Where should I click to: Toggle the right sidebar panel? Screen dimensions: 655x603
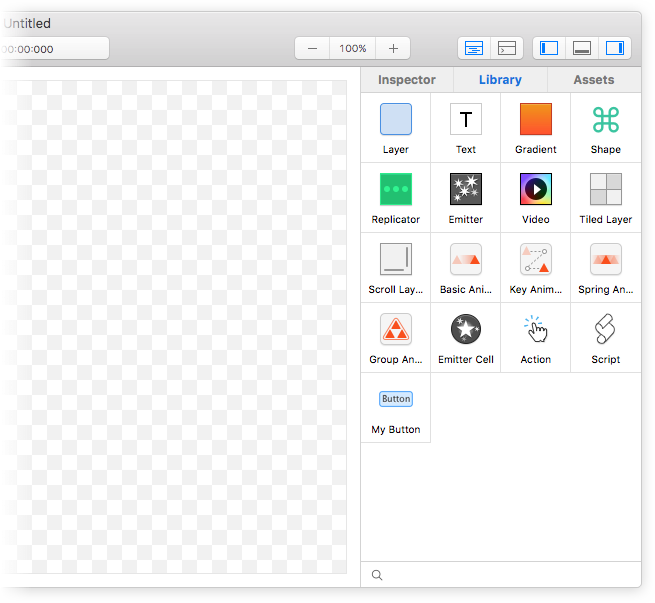pos(615,48)
